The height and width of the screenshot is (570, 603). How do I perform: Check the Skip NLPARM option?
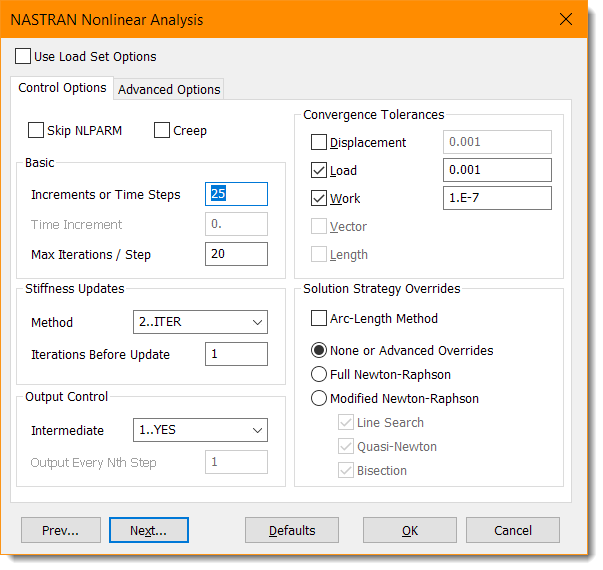[37, 130]
